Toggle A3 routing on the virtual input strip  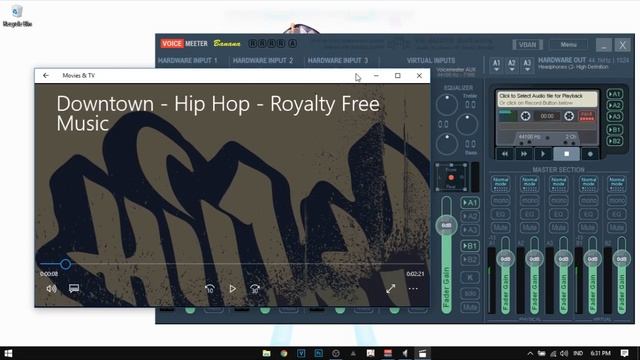470,230
